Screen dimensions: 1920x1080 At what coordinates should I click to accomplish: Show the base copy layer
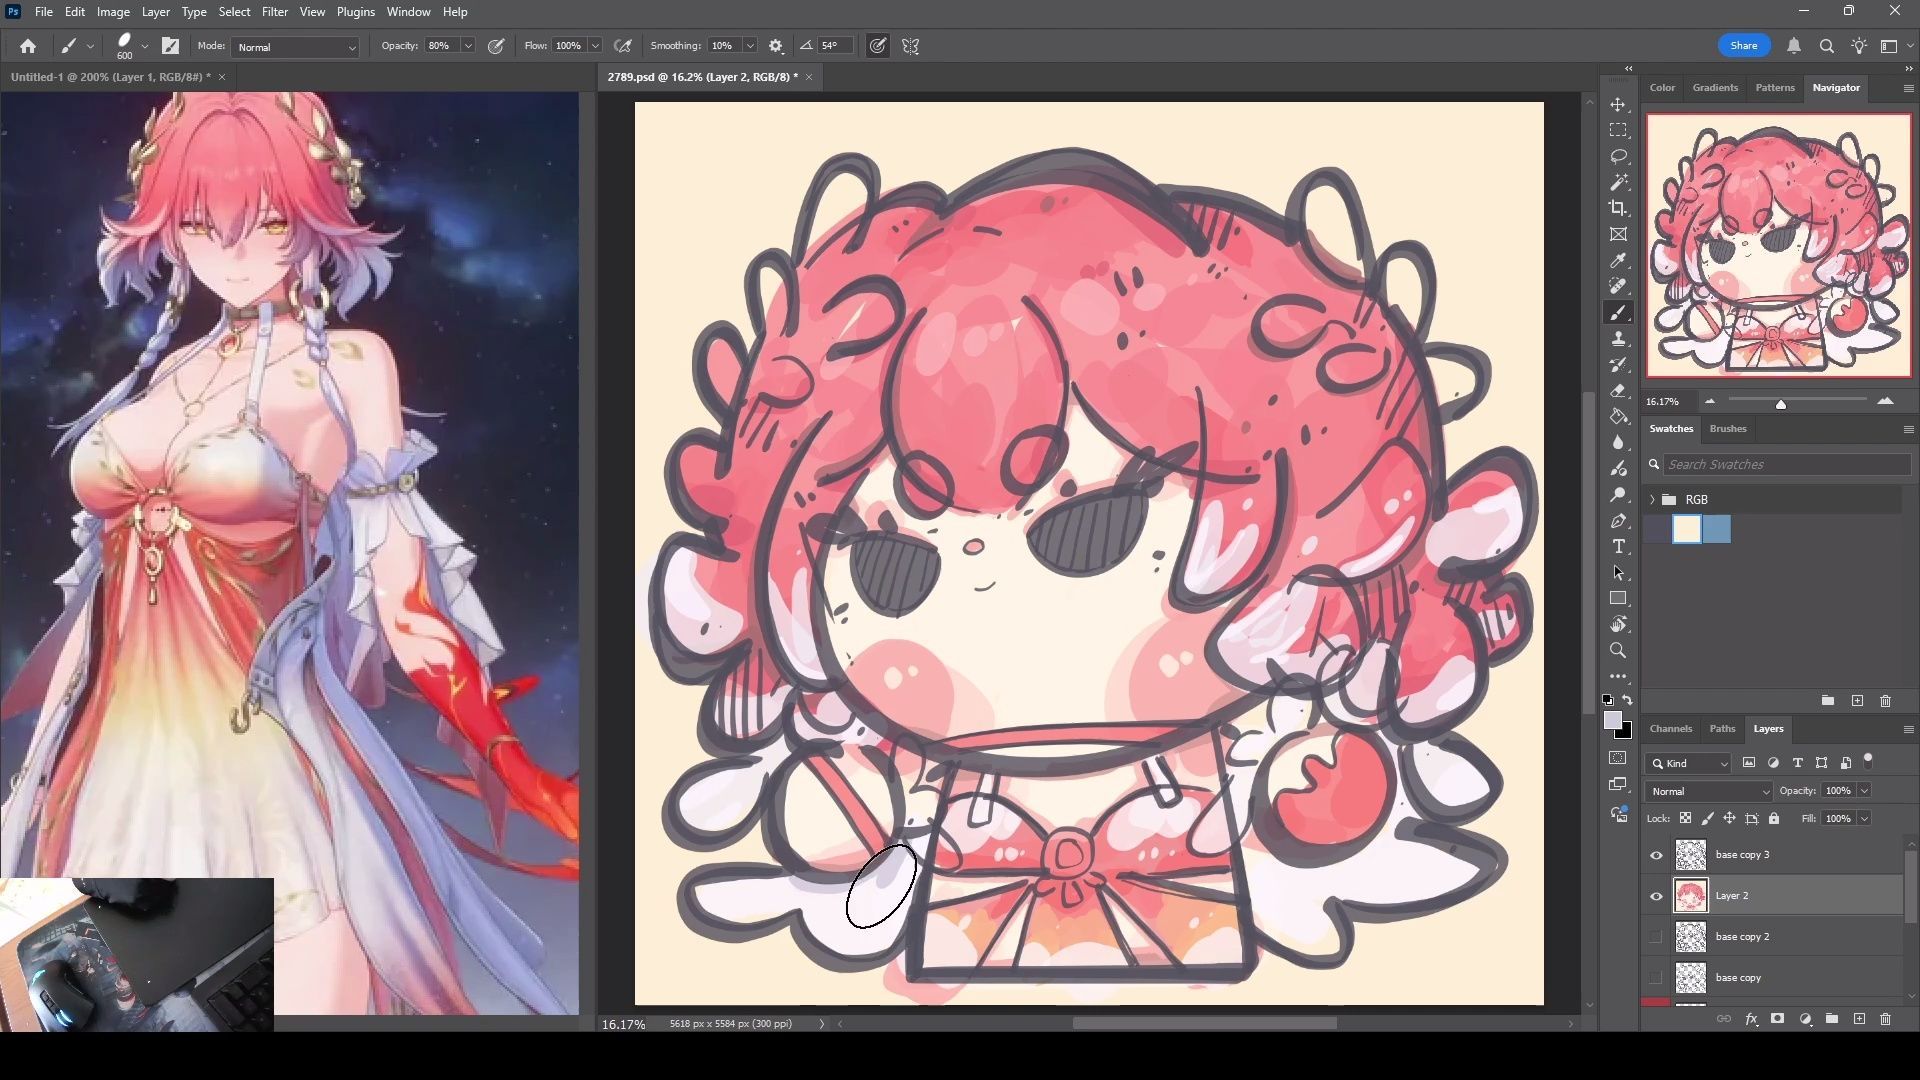pos(1656,978)
